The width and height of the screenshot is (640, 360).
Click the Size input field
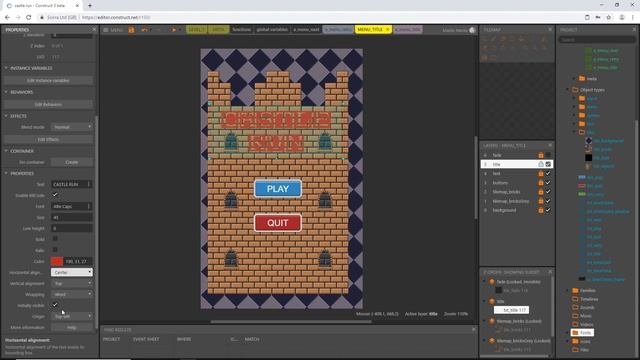click(x=72, y=218)
